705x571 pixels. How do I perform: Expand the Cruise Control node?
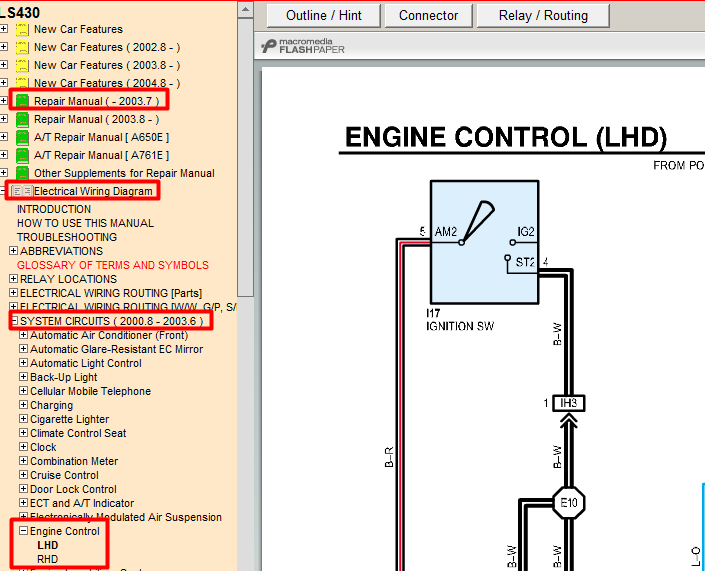click(x=23, y=474)
